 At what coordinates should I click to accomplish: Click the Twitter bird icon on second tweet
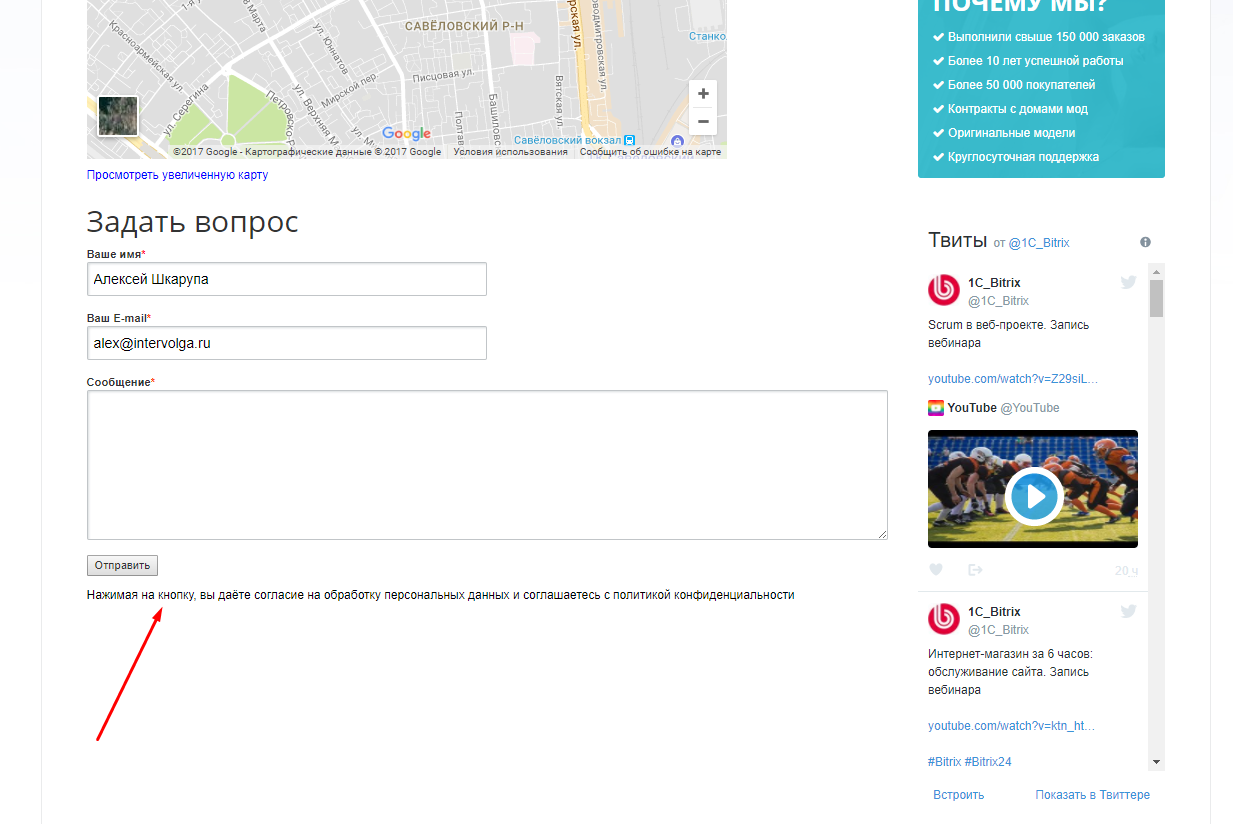point(1128,612)
